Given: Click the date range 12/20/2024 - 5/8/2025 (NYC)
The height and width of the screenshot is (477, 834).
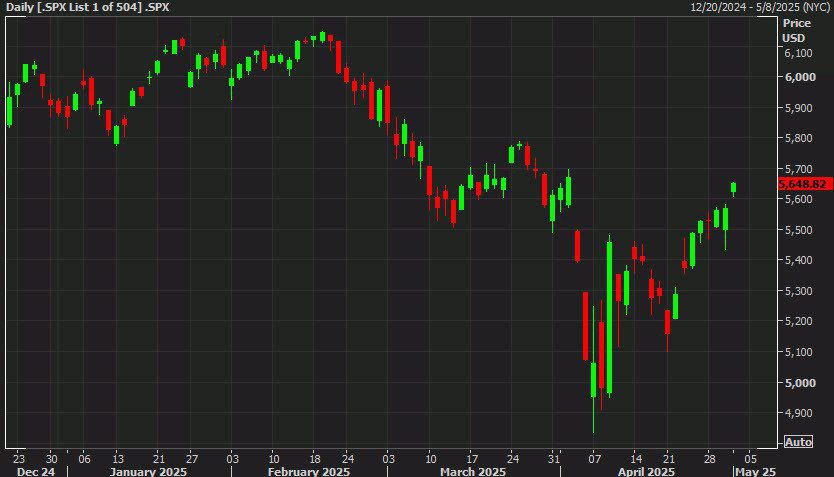Looking at the screenshot, I should [760, 7].
